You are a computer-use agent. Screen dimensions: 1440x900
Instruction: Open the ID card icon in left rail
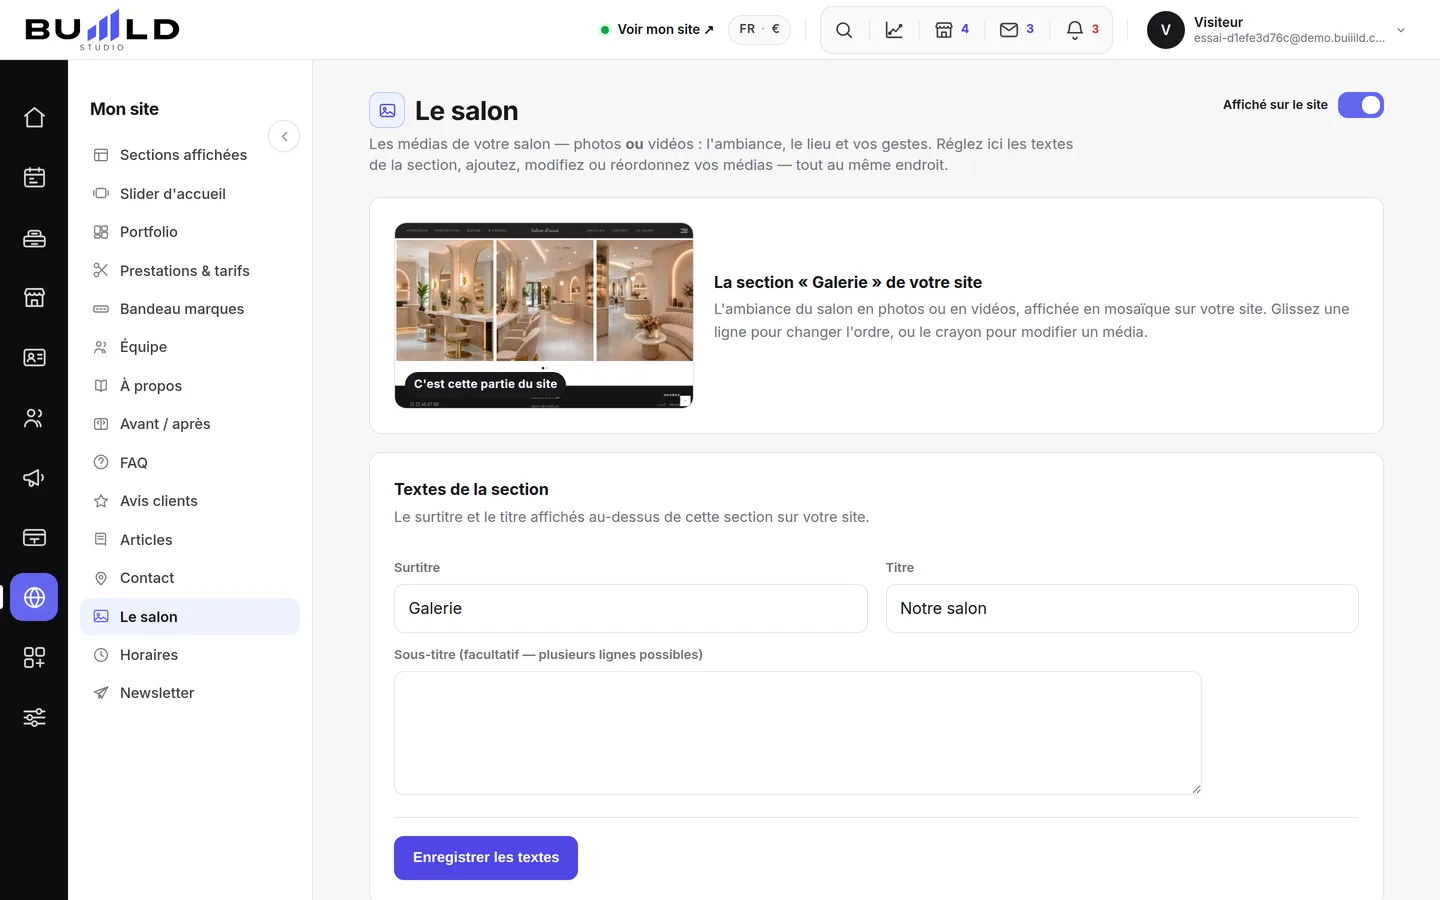click(x=34, y=358)
